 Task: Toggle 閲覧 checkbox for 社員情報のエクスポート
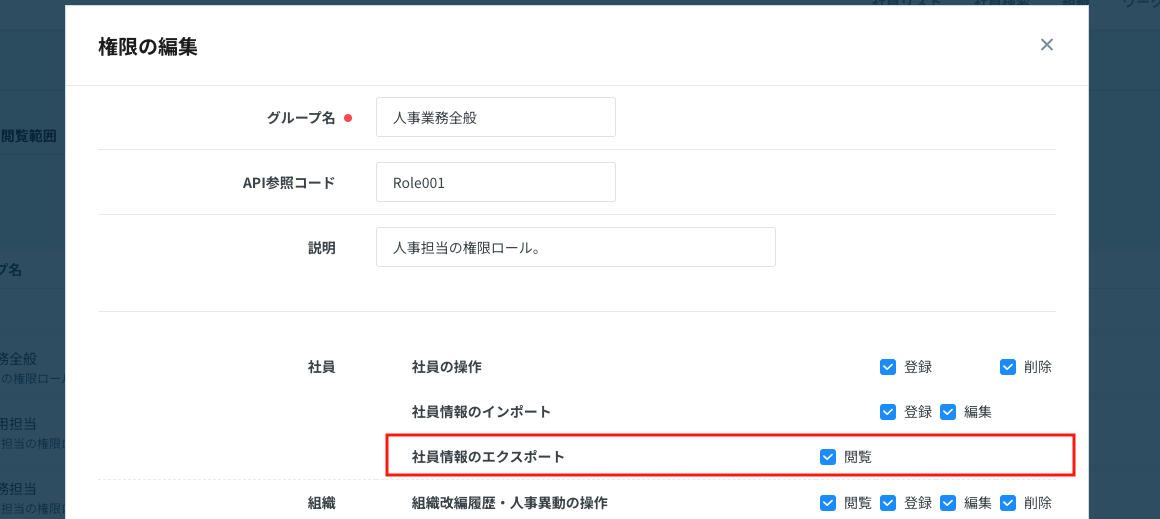[828, 457]
